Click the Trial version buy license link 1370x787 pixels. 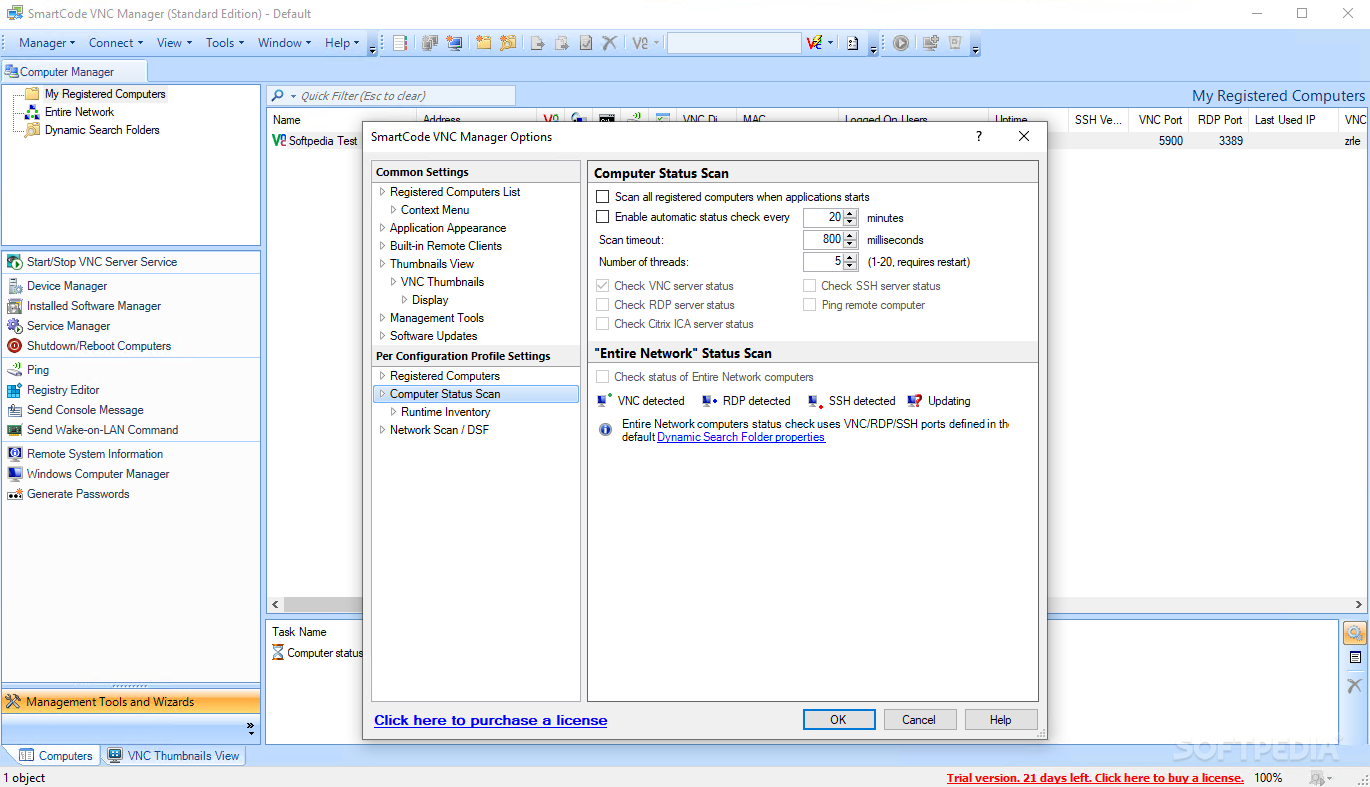click(x=1095, y=778)
